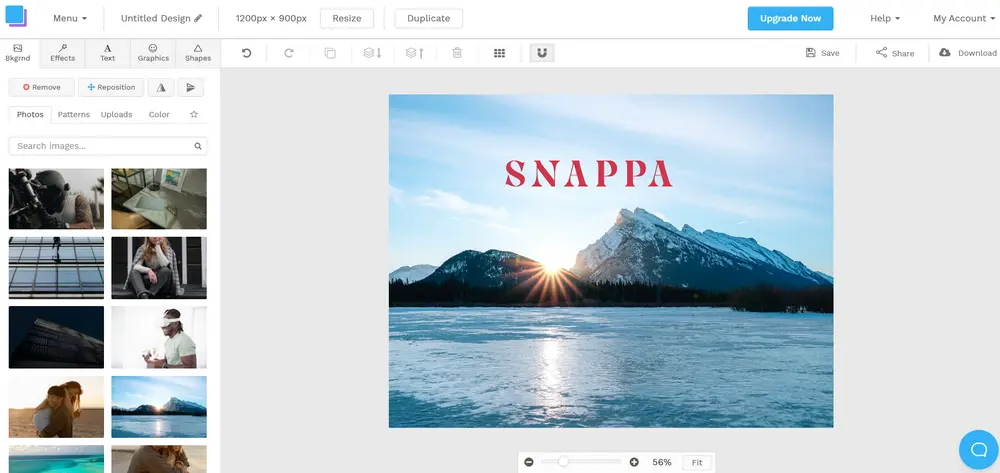
Task: Click the pencil edit icon beside the title
Action: (198, 18)
